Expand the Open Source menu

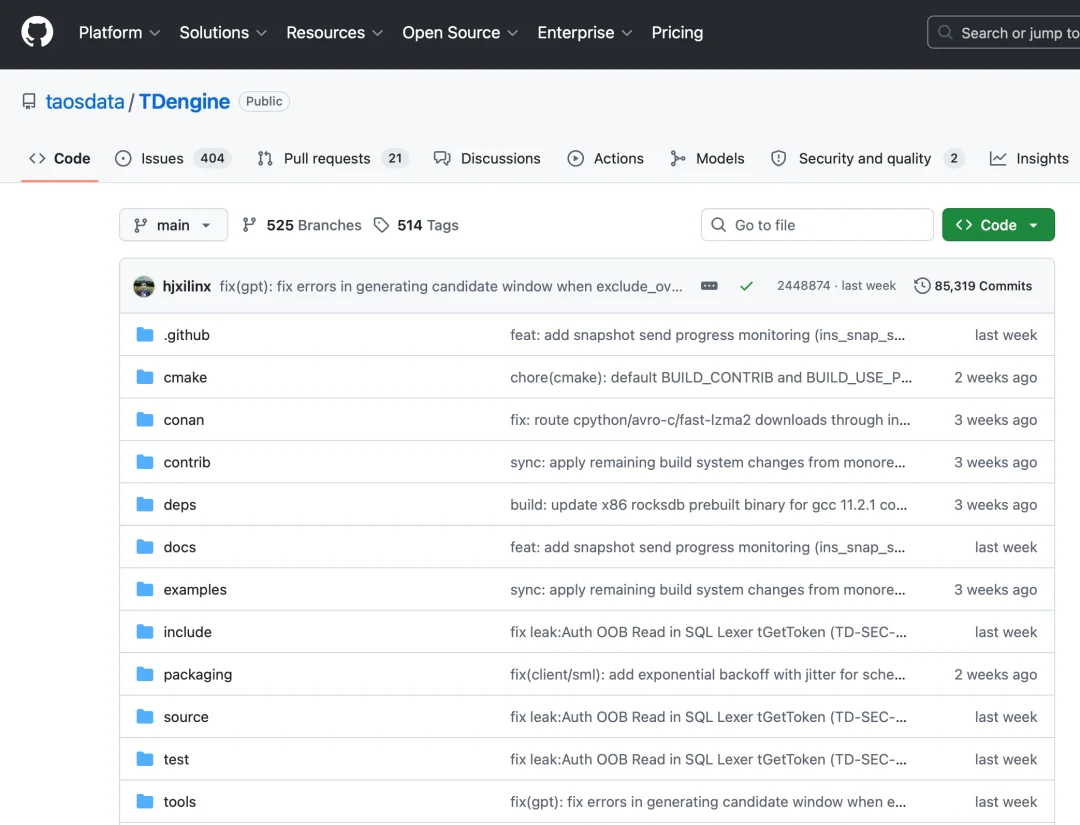459,32
